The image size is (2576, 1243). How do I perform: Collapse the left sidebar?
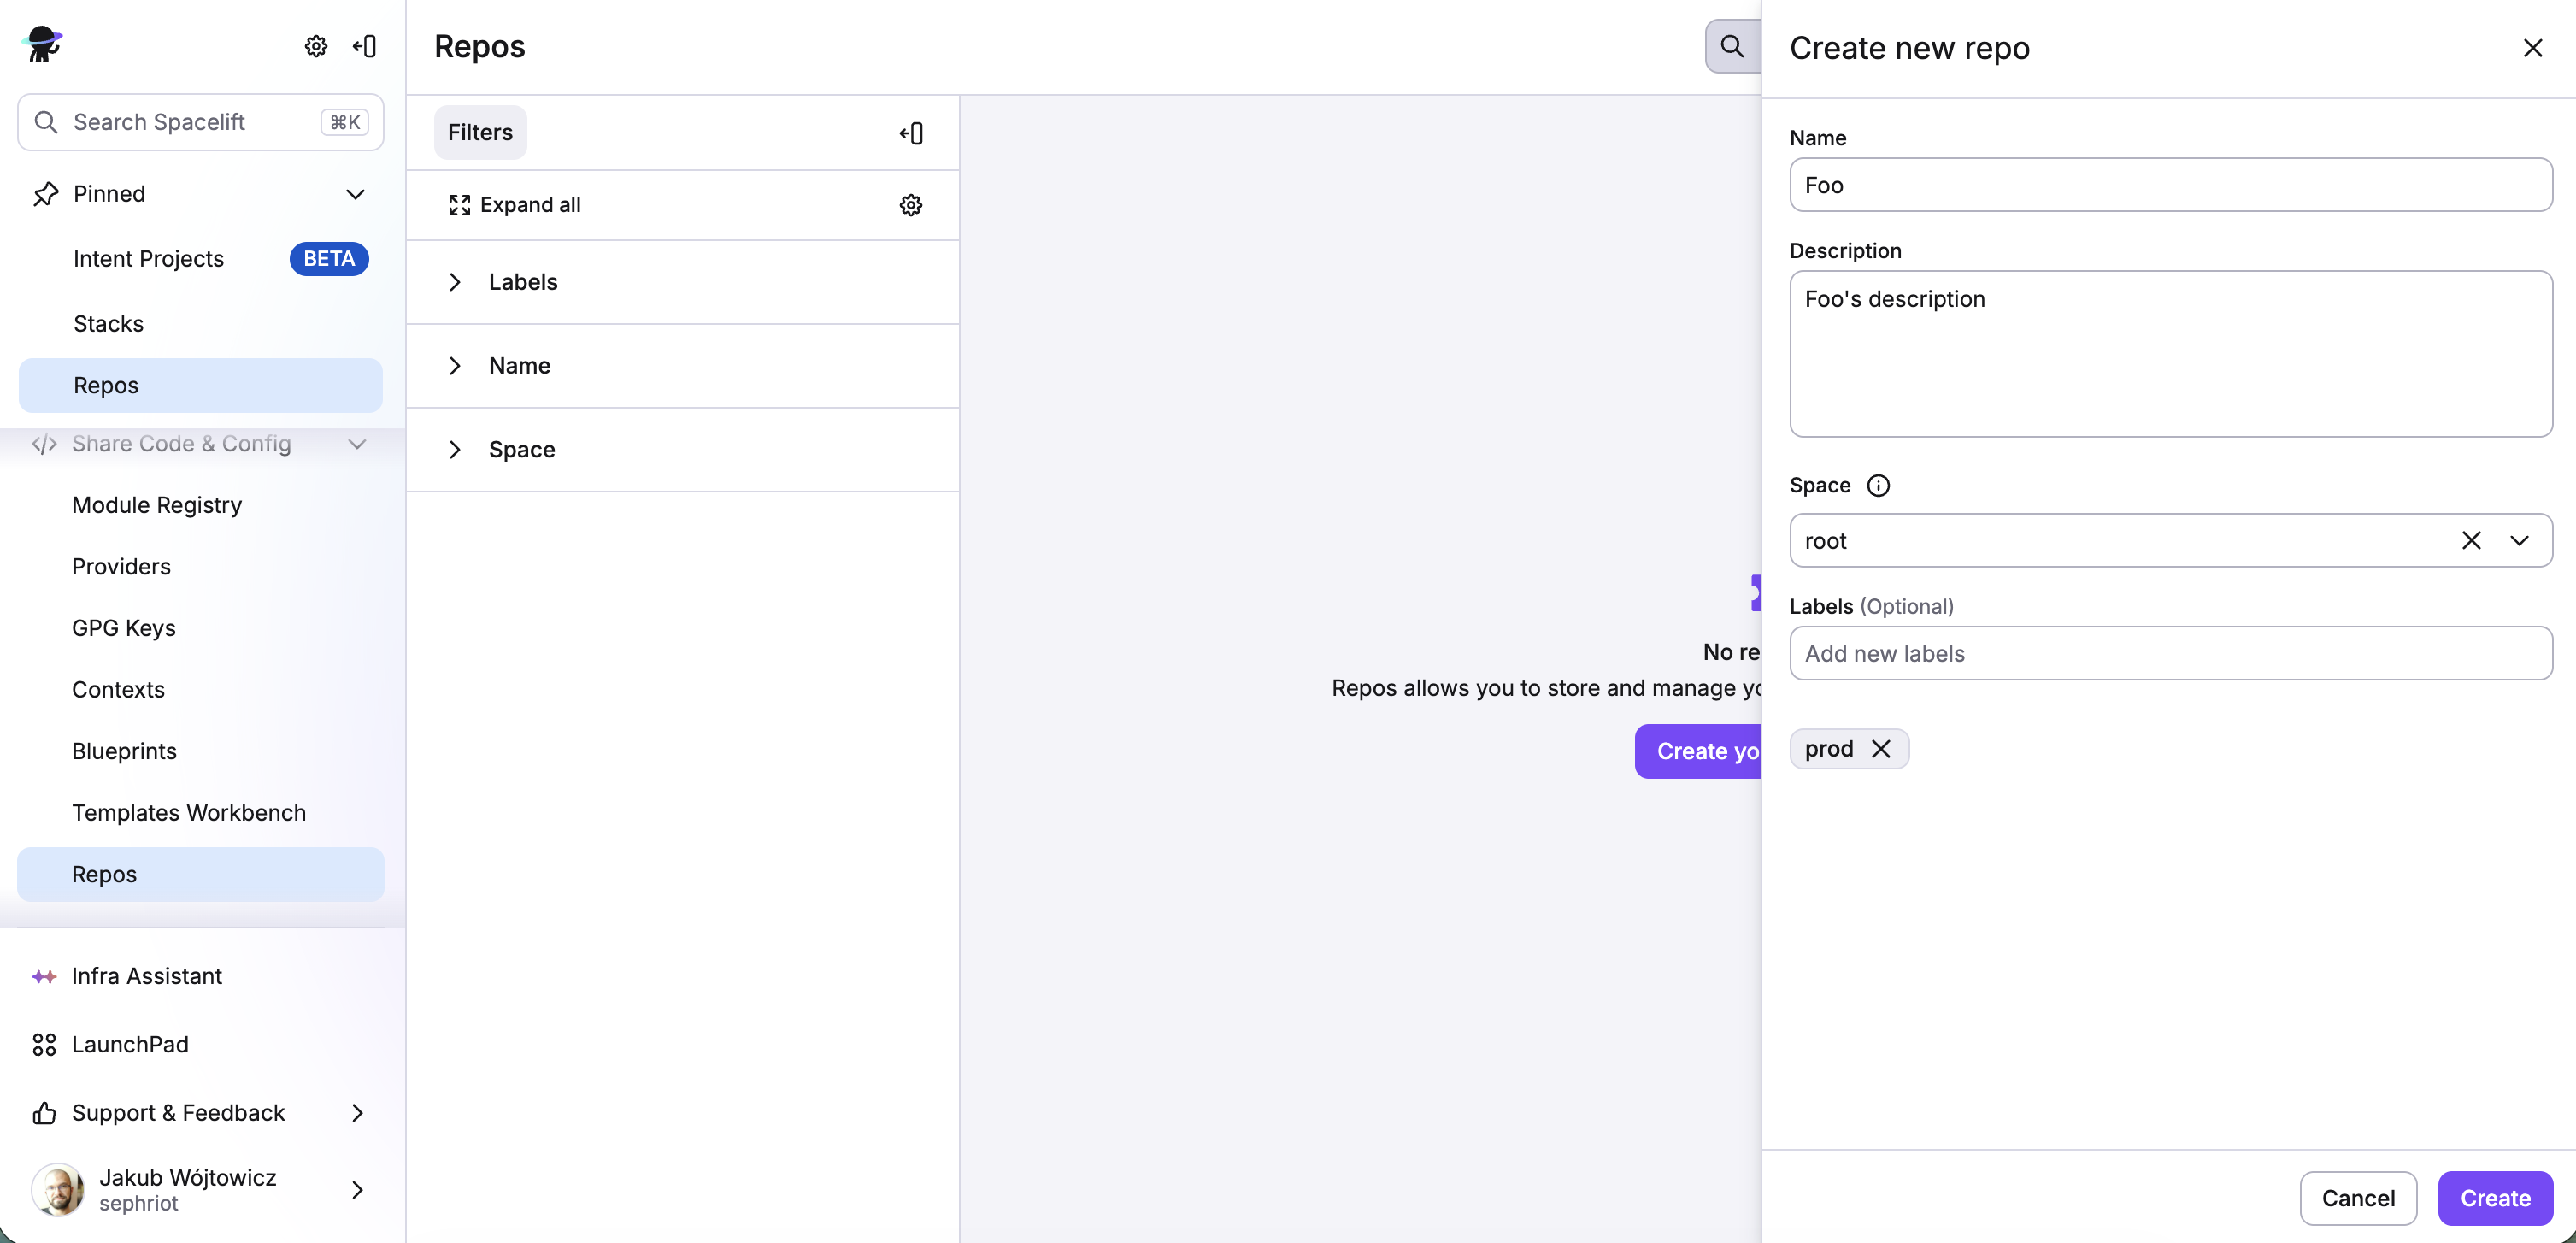pos(364,46)
